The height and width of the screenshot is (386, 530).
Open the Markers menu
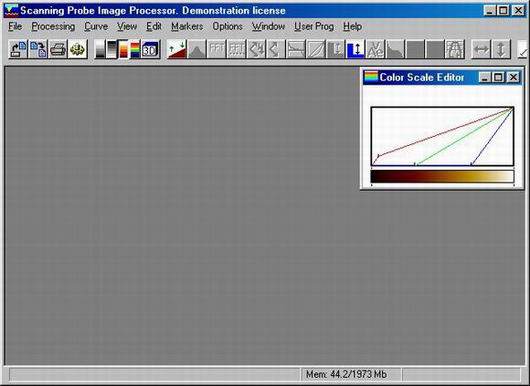pyautogui.click(x=187, y=26)
